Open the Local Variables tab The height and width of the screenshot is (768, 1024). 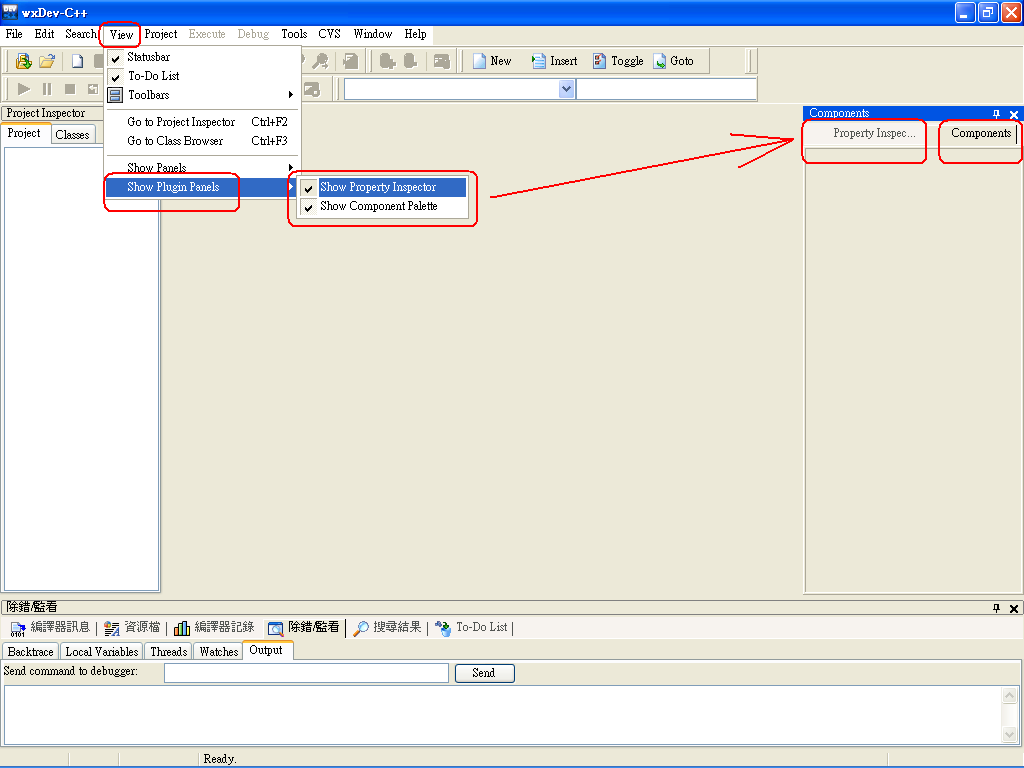(x=102, y=652)
